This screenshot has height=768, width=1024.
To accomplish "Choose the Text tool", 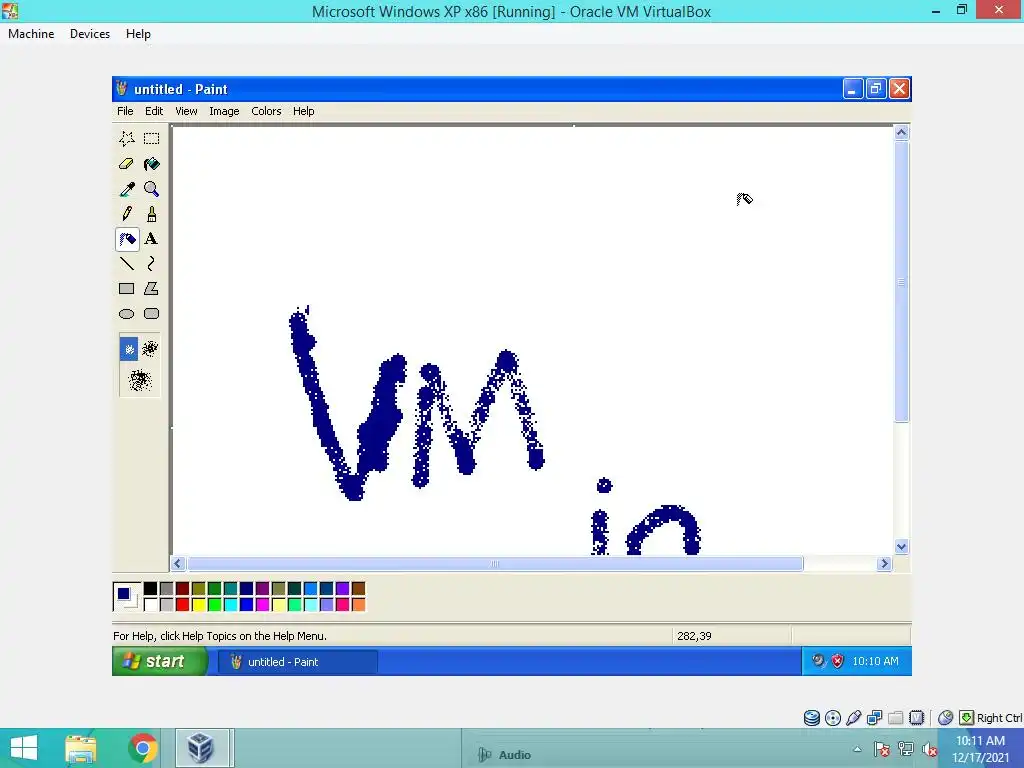I will pos(152,239).
